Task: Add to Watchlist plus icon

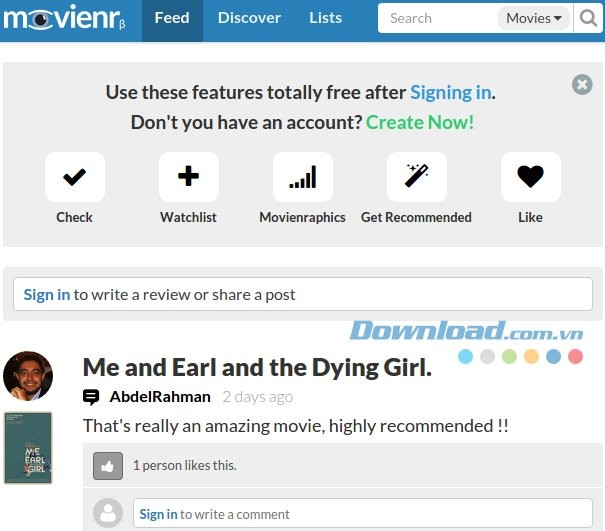Action: click(x=189, y=177)
